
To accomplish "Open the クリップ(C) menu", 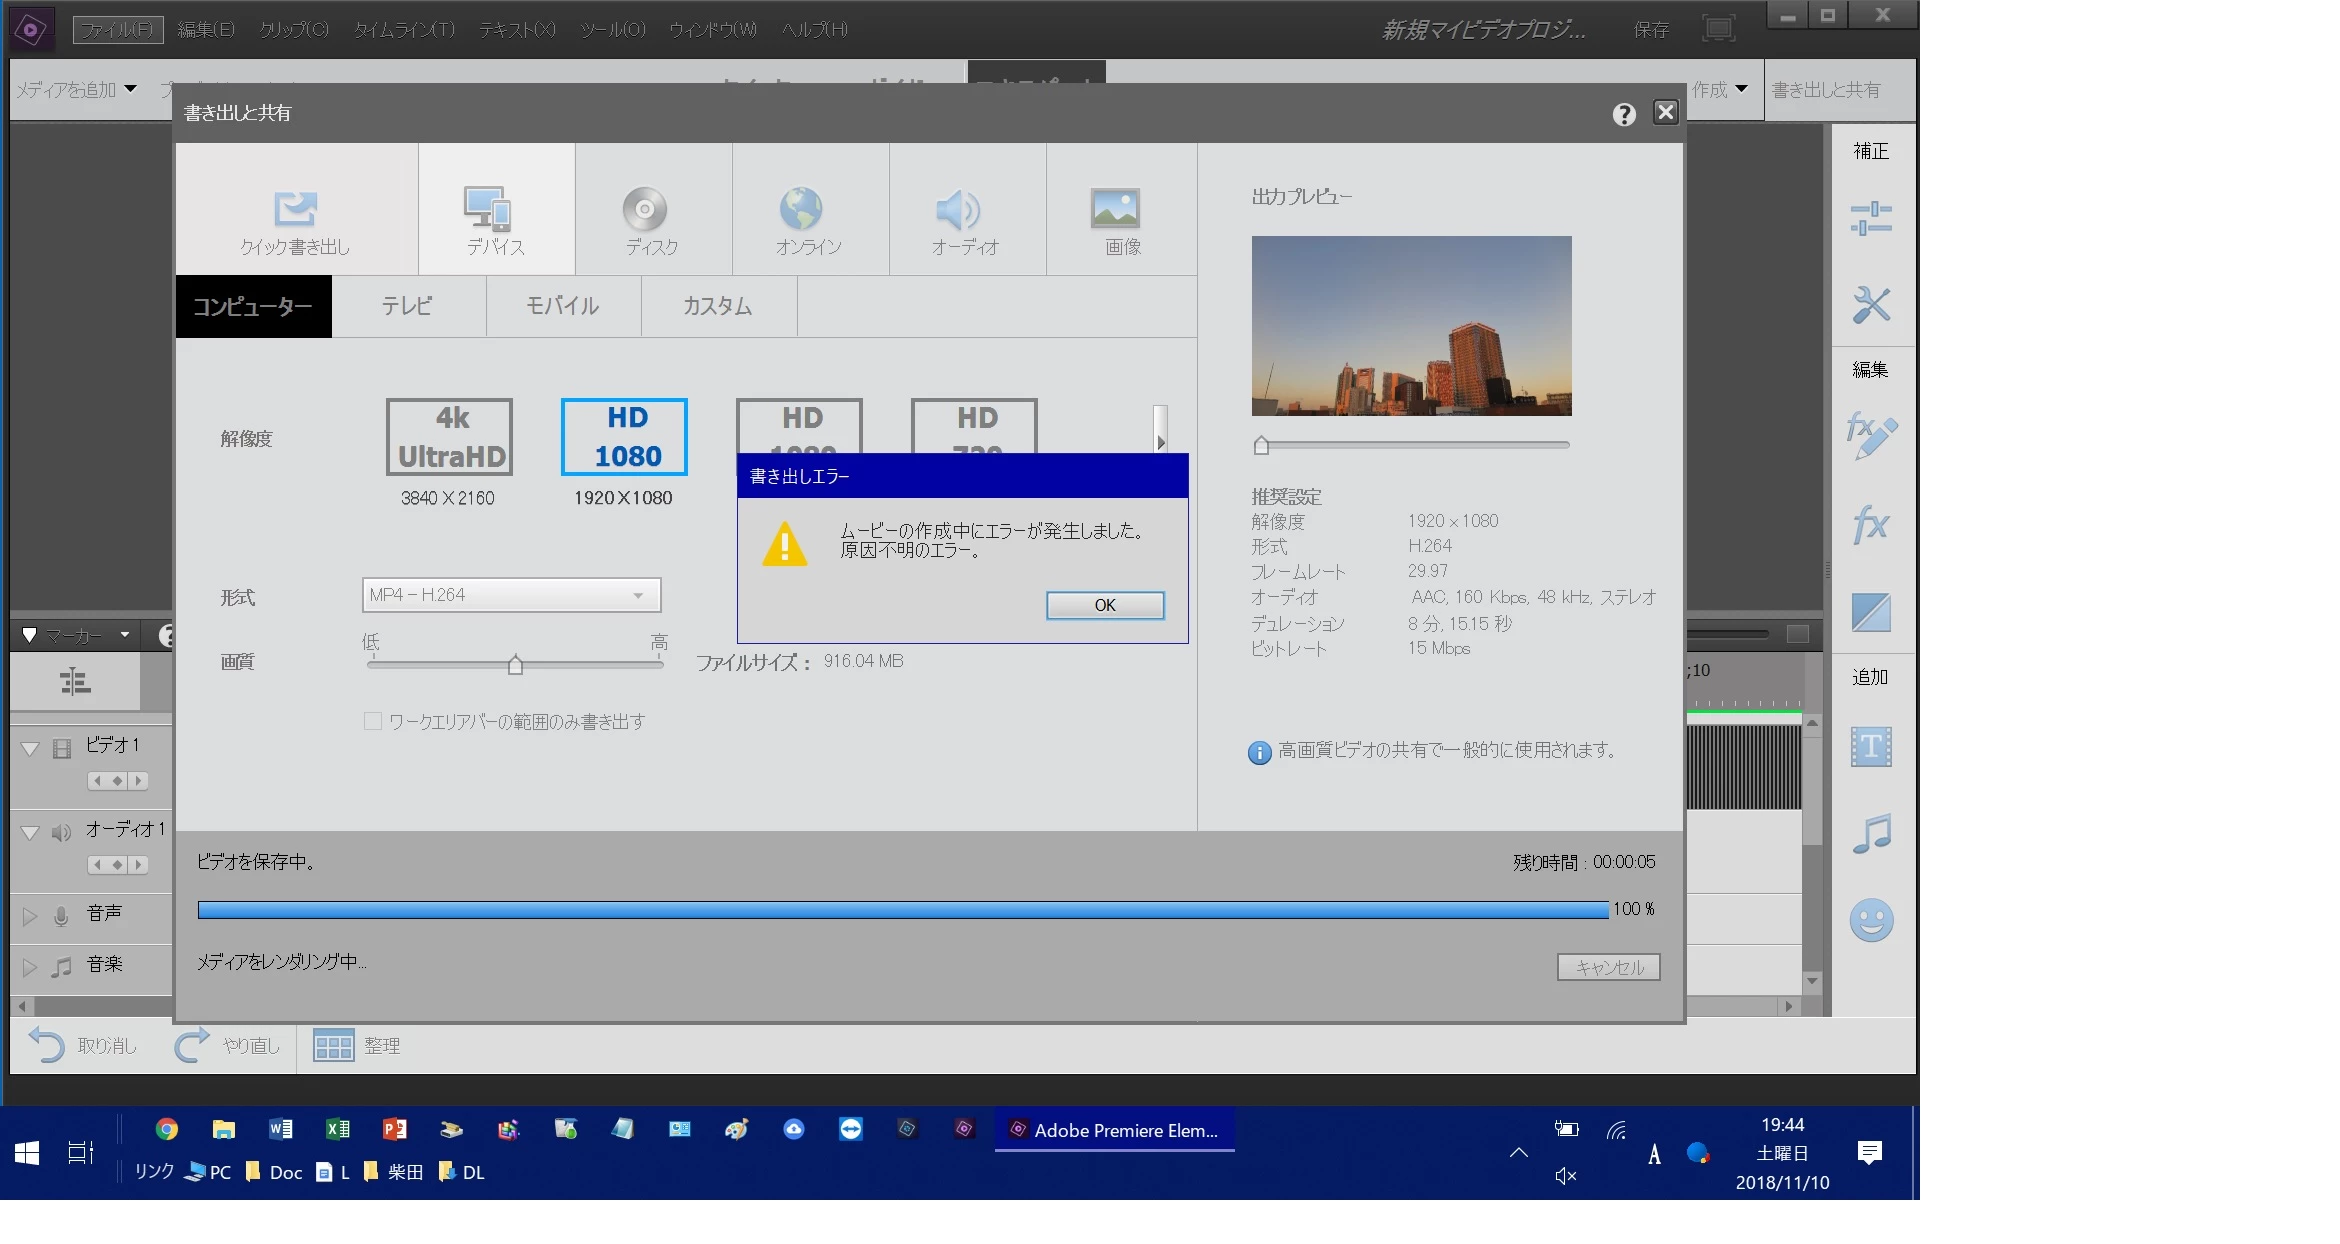I will [293, 29].
